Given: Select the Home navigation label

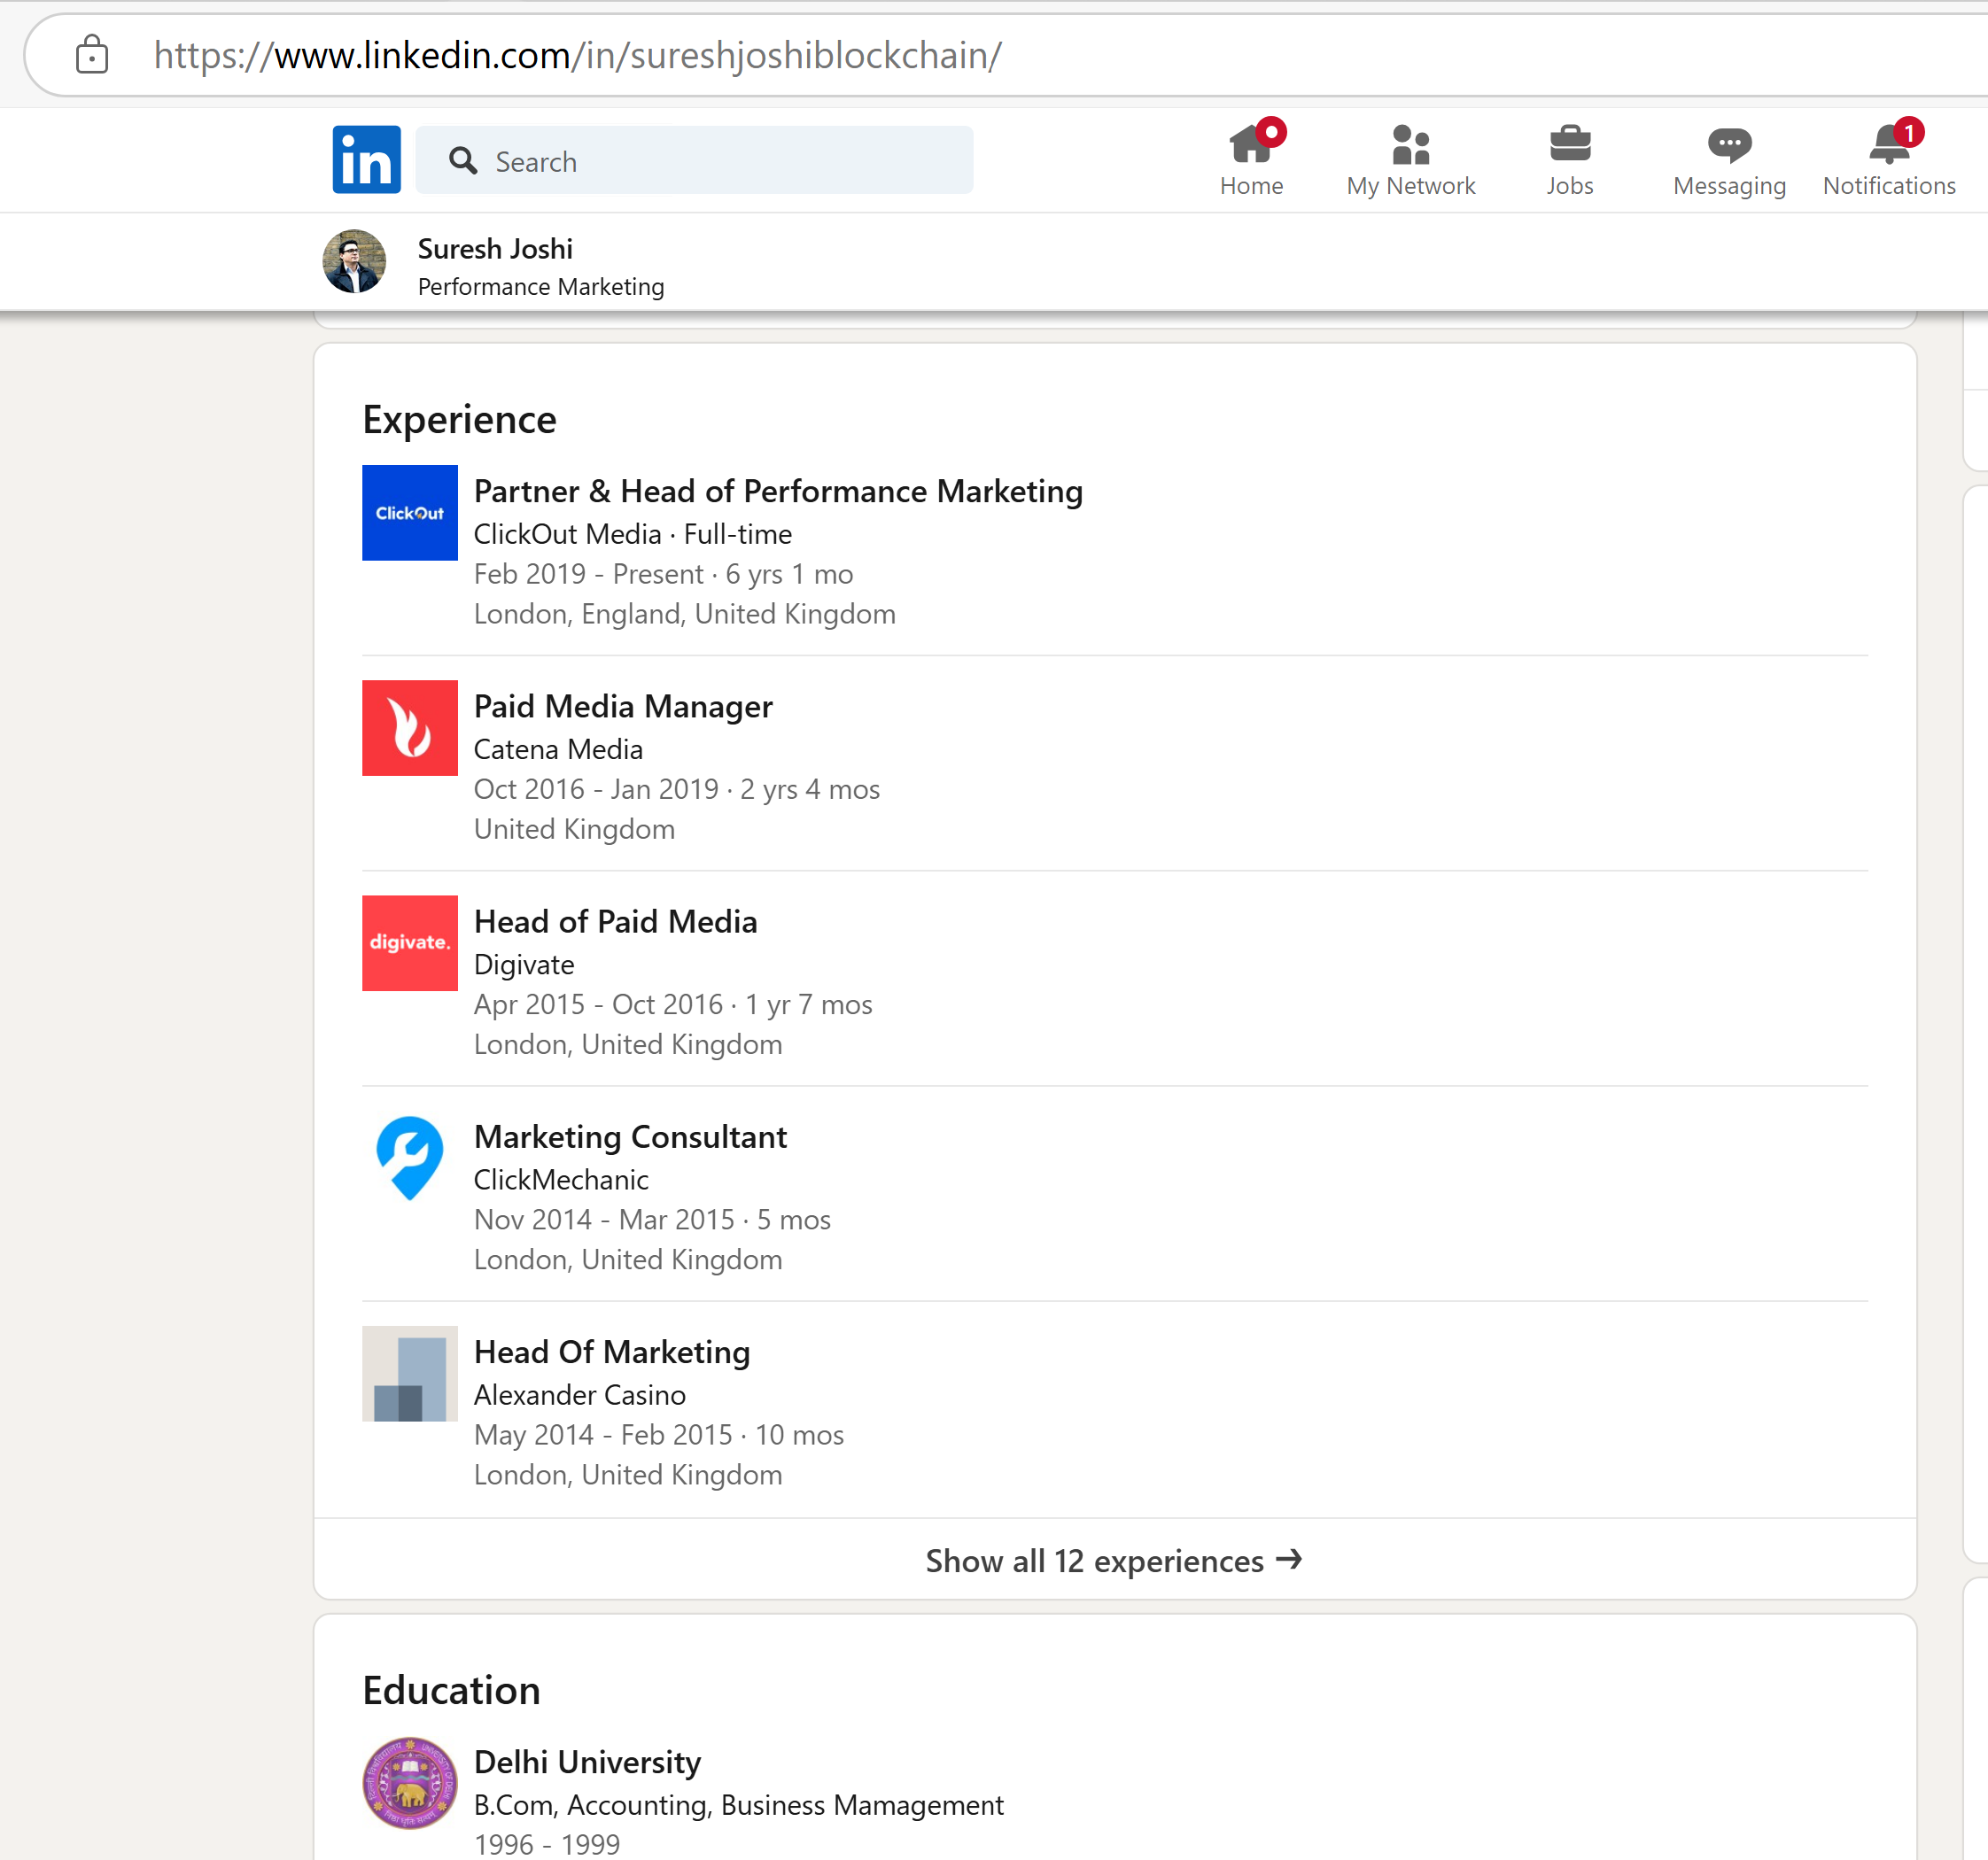Looking at the screenshot, I should pyautogui.click(x=1251, y=186).
